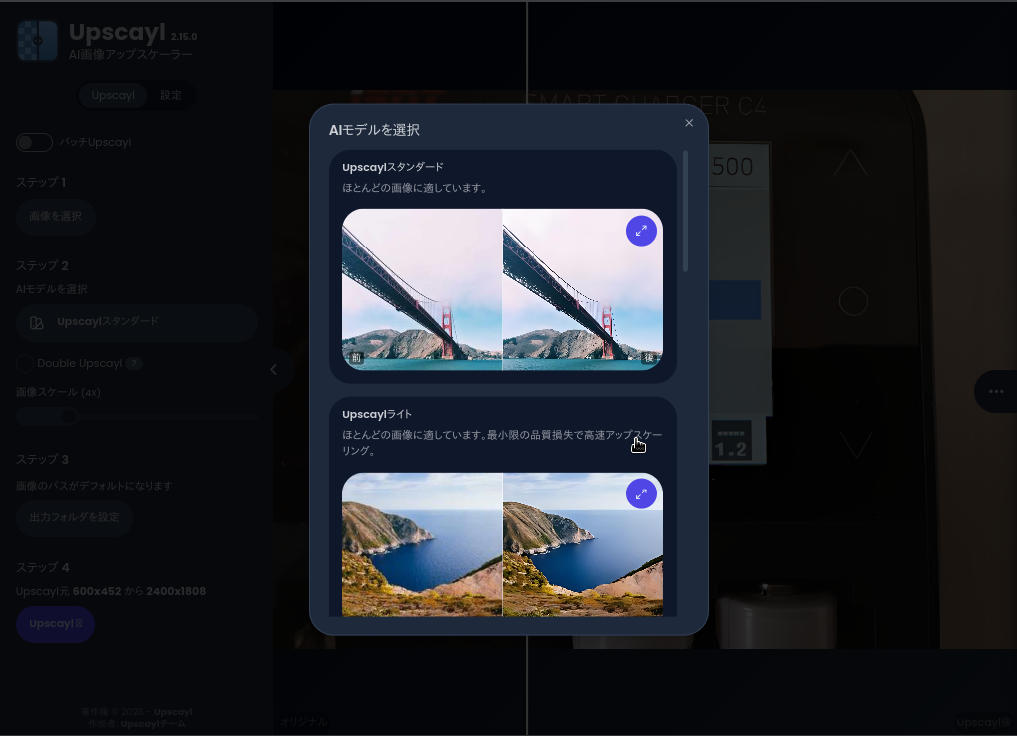Click the model list scrollbar in dialog

click(x=685, y=211)
